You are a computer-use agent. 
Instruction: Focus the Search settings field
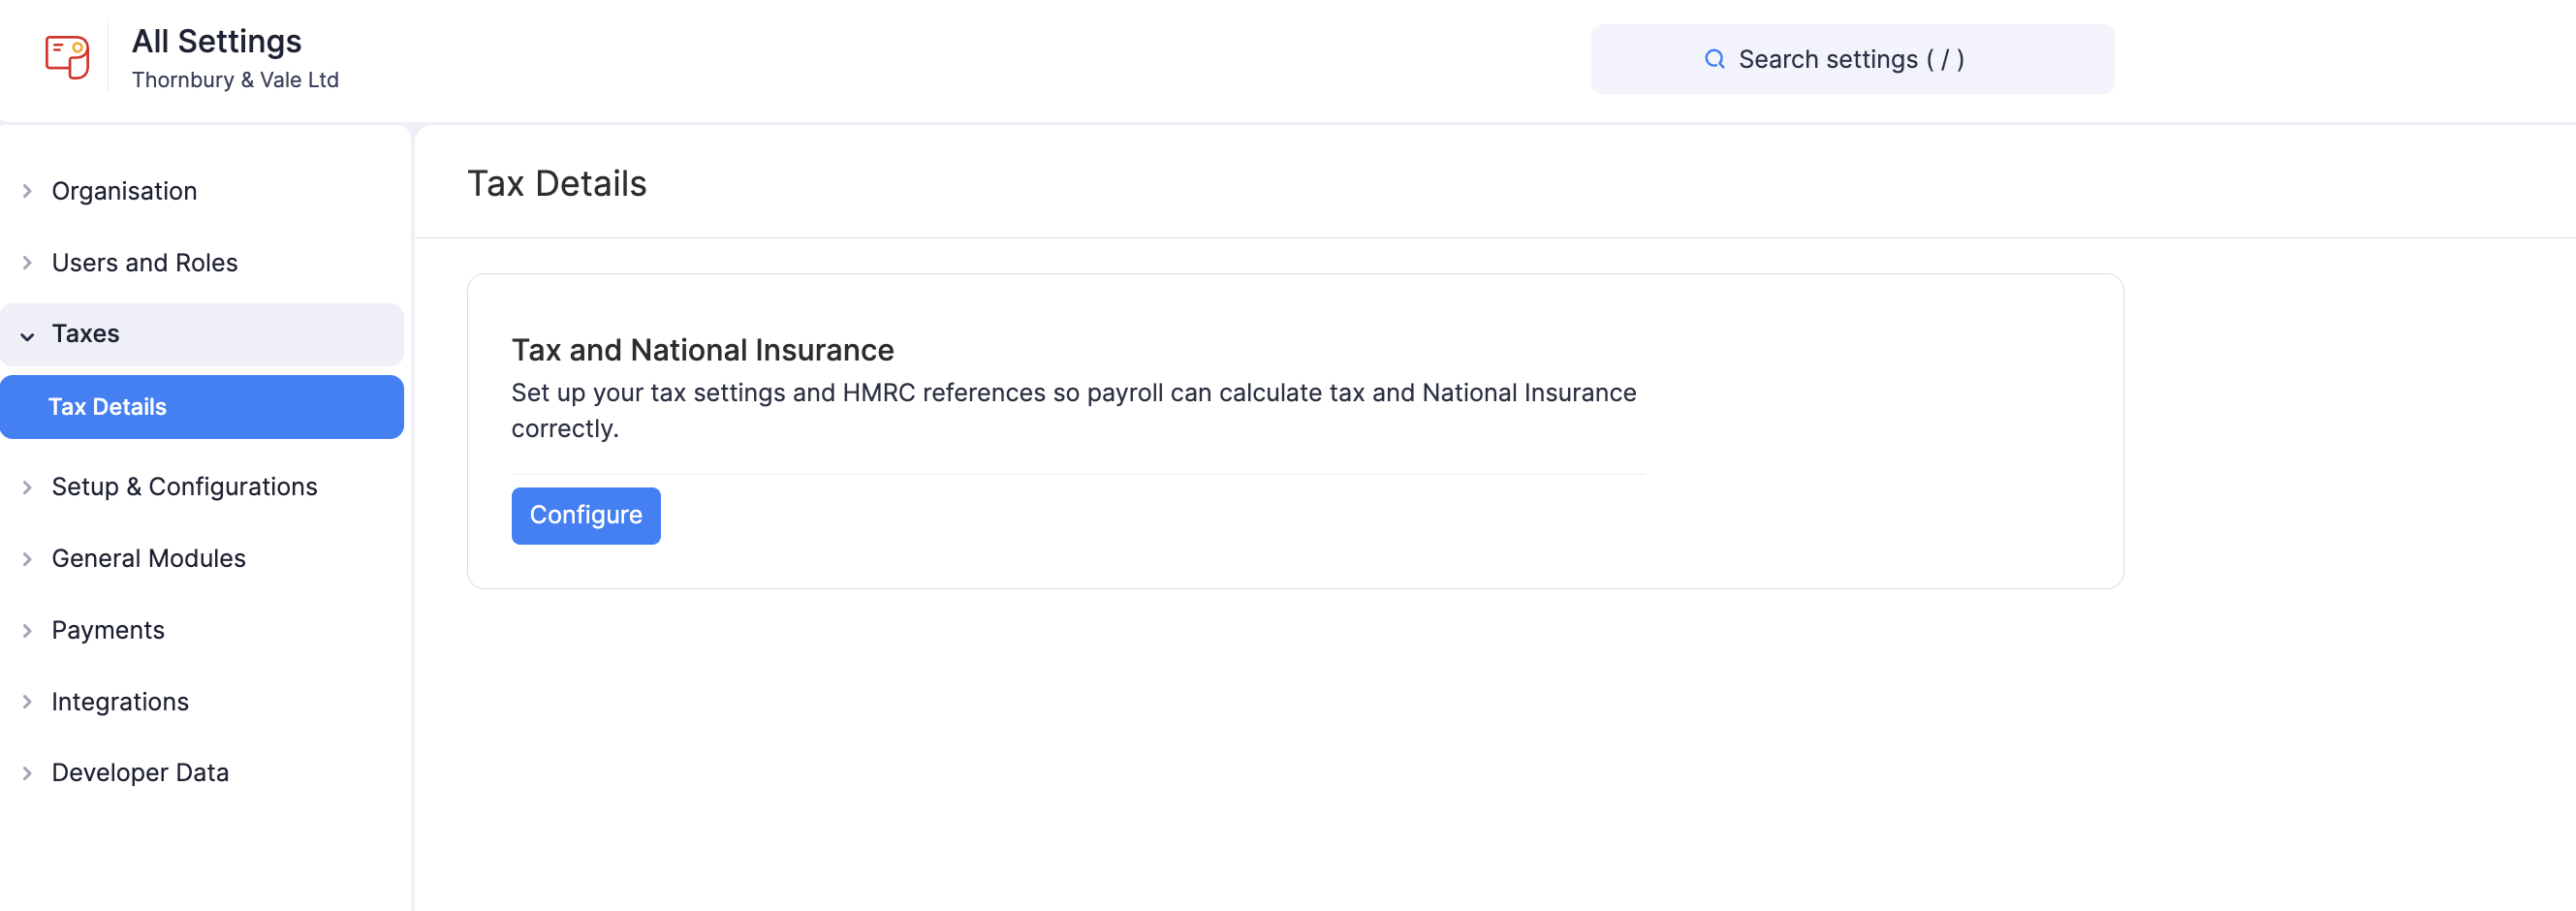1852,59
